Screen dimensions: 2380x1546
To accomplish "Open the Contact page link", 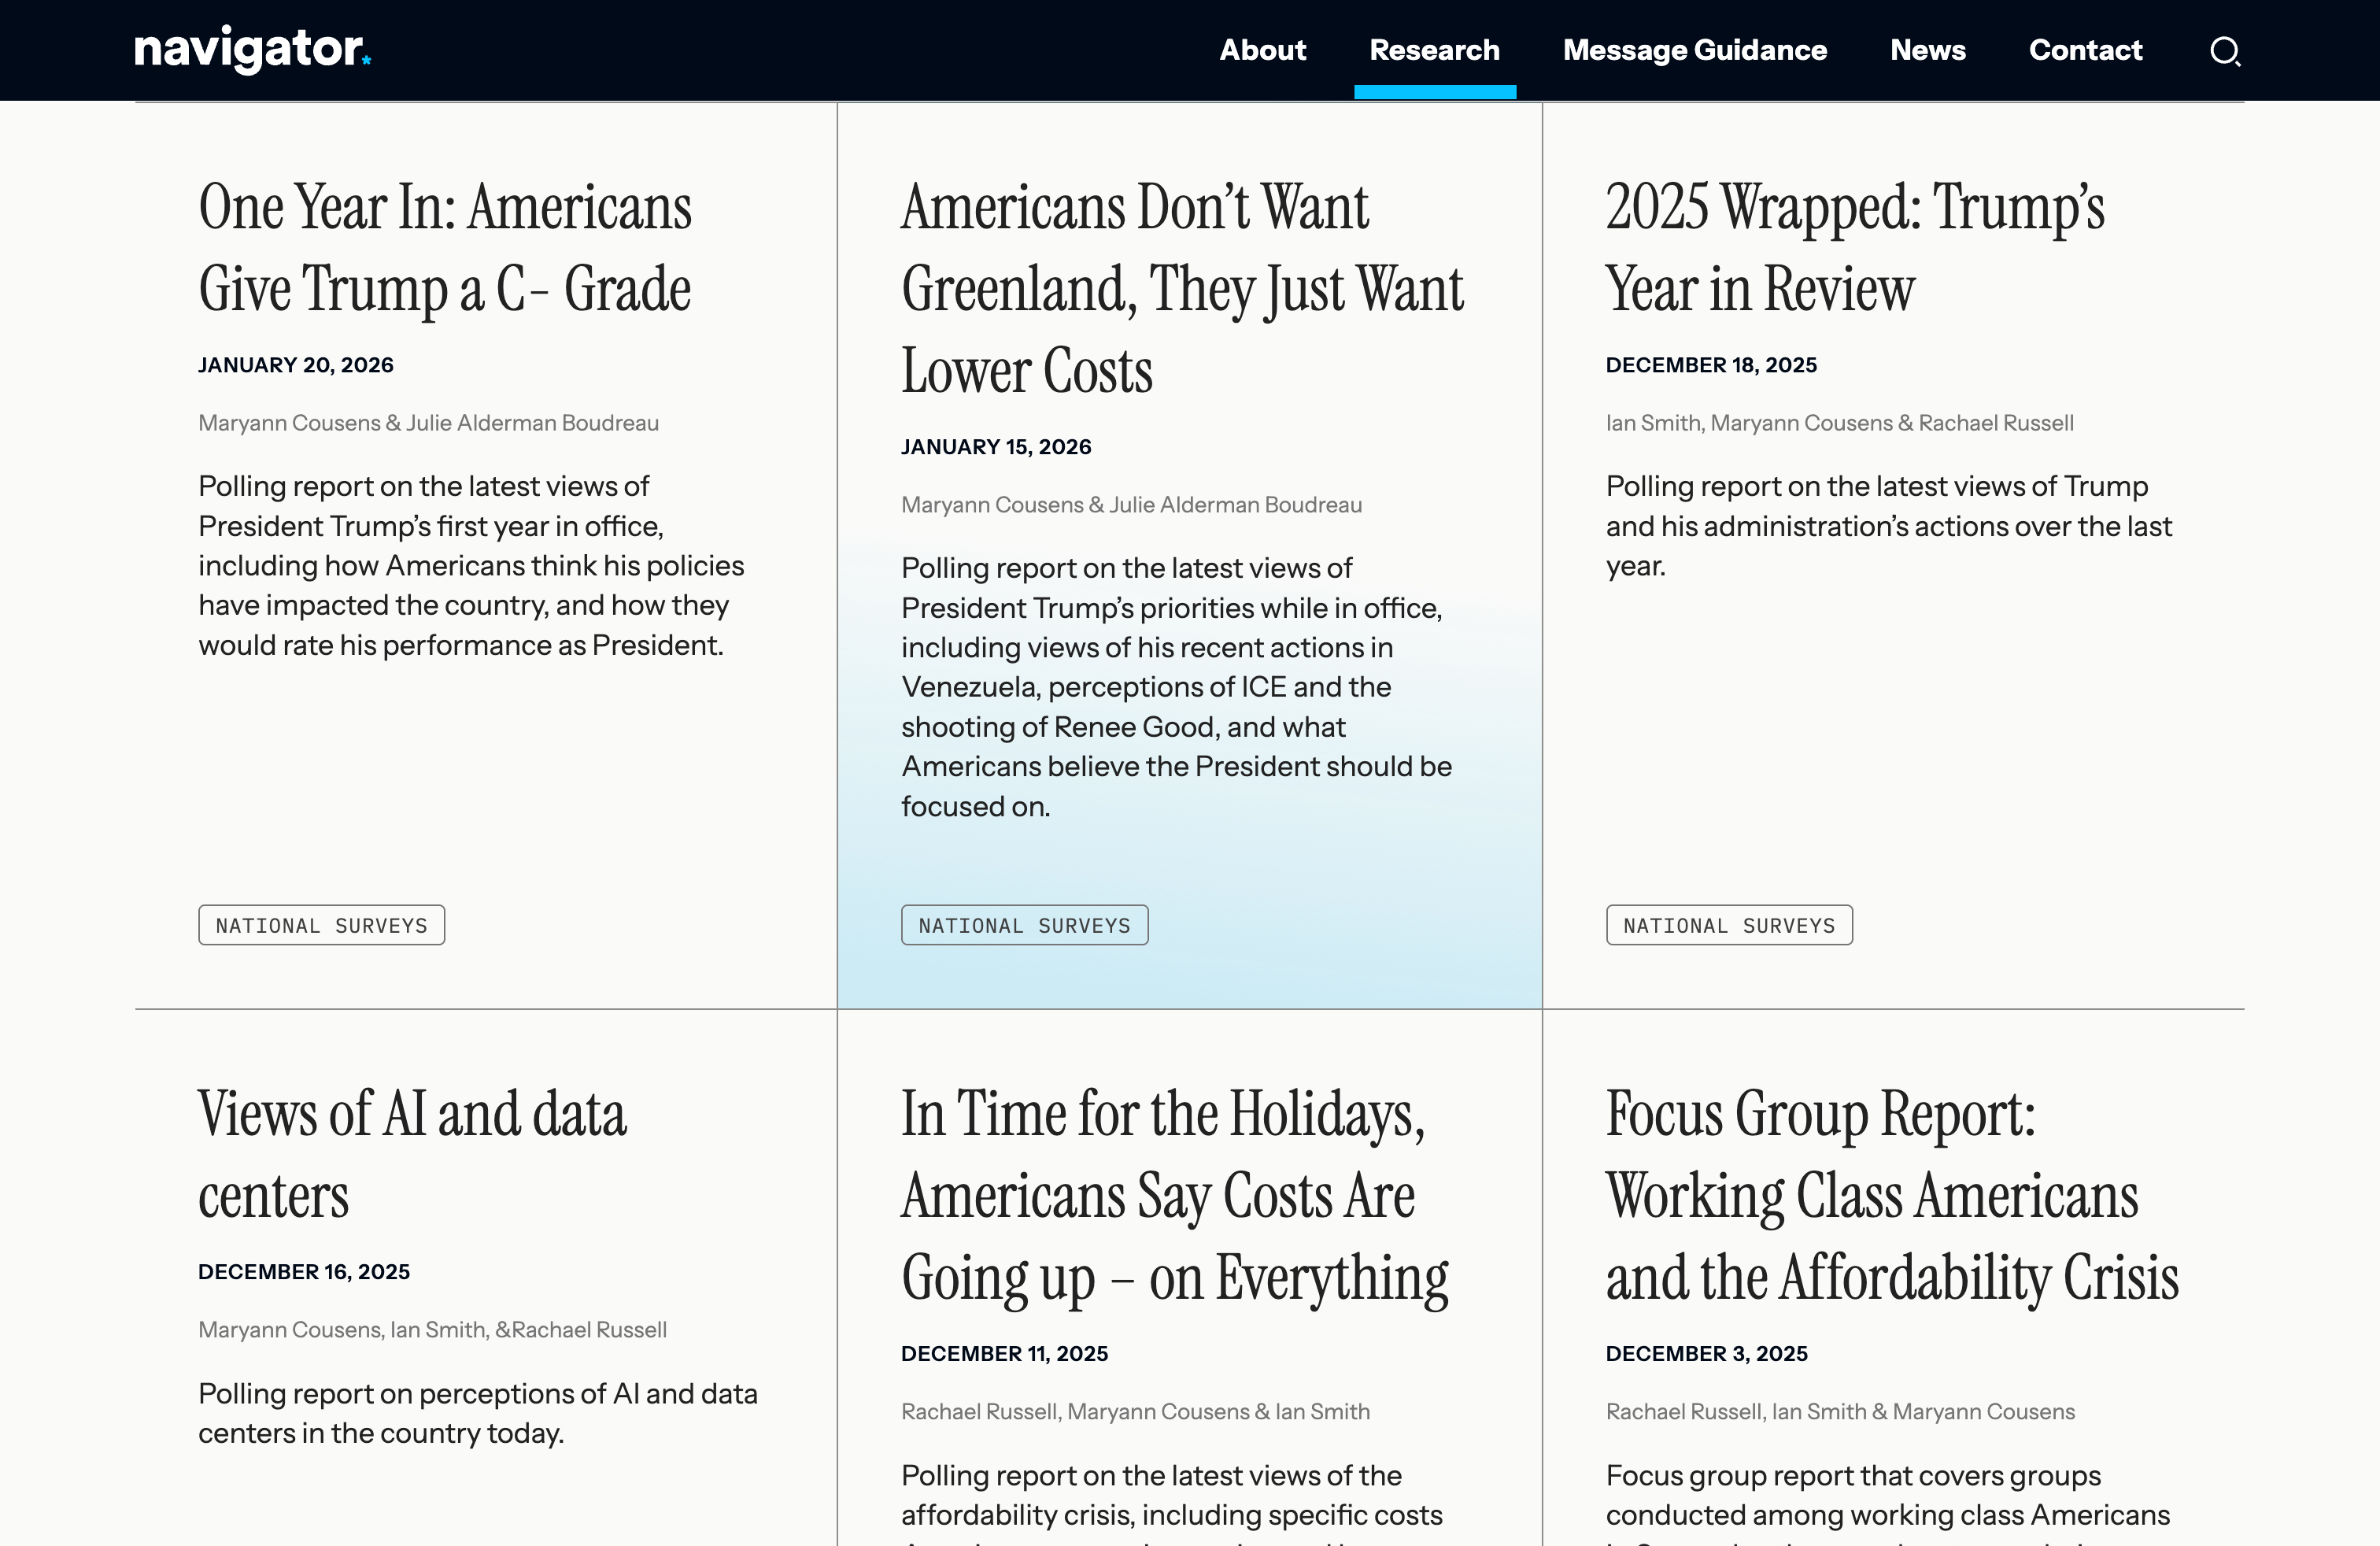I will tap(2085, 50).
